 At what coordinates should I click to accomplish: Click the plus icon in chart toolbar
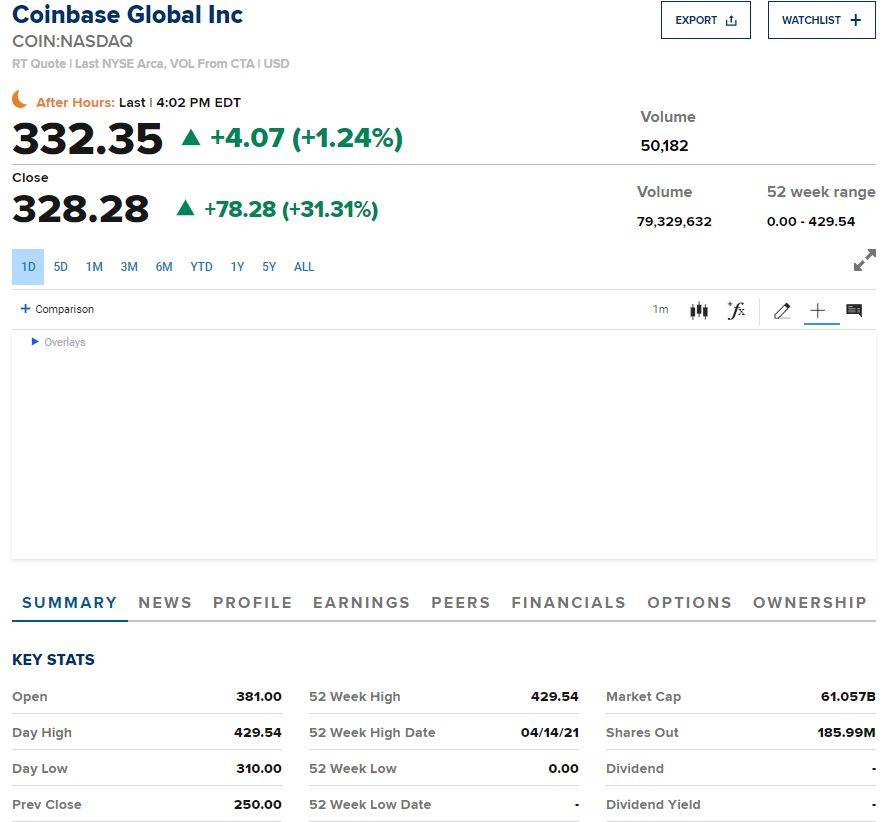pos(819,310)
